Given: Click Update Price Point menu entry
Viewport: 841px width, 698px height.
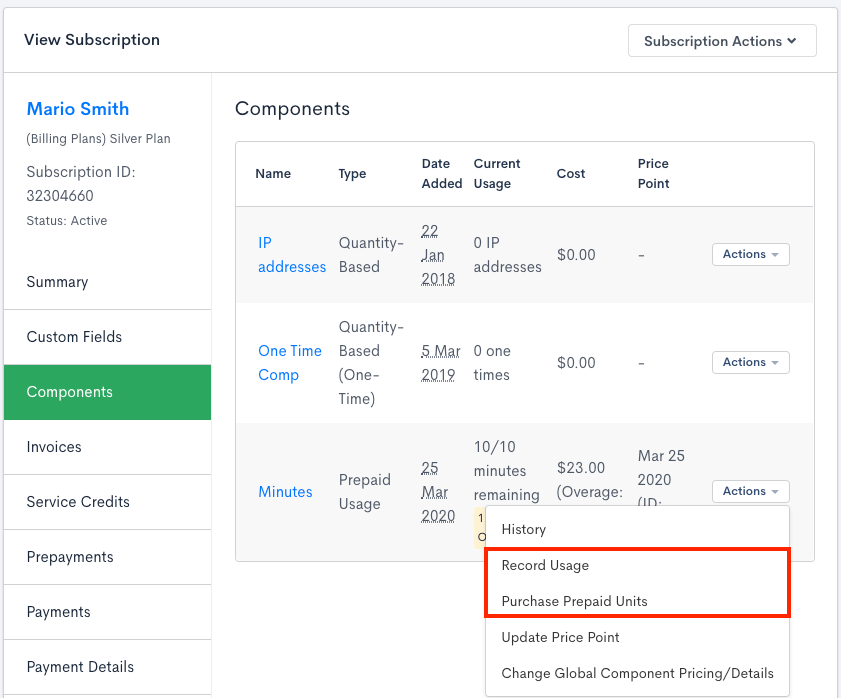Looking at the screenshot, I should pyautogui.click(x=560, y=637).
